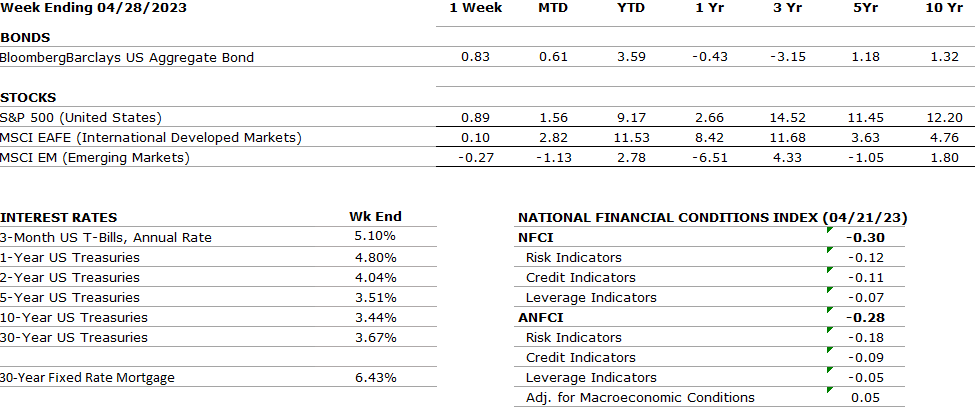Image resolution: width=975 pixels, height=415 pixels.
Task: Select the 10 Yr column header
Action: (946, 8)
